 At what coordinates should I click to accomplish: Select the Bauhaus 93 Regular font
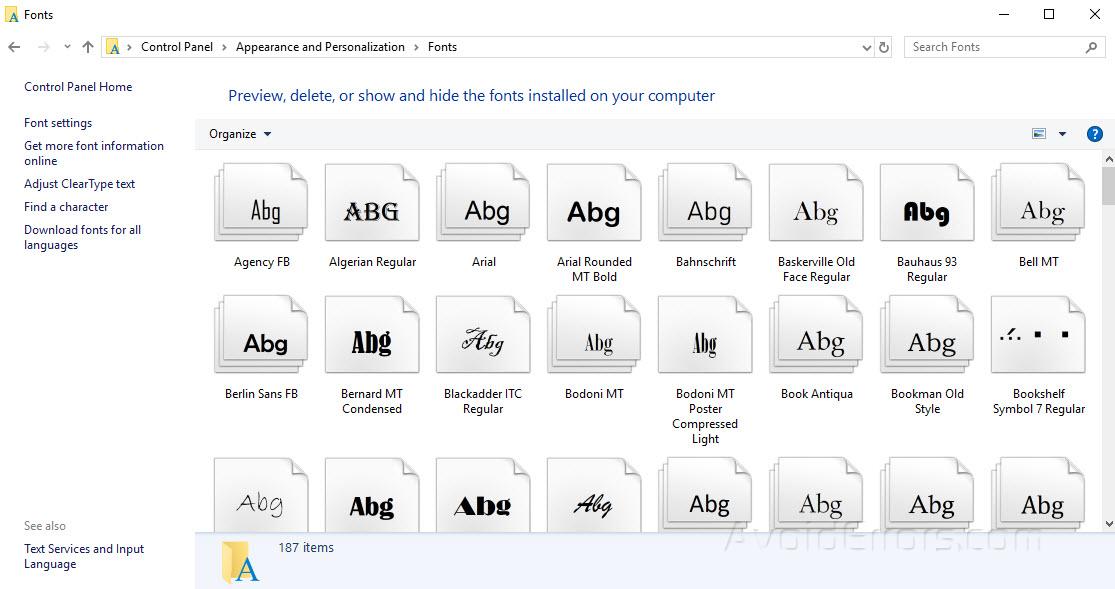click(926, 202)
